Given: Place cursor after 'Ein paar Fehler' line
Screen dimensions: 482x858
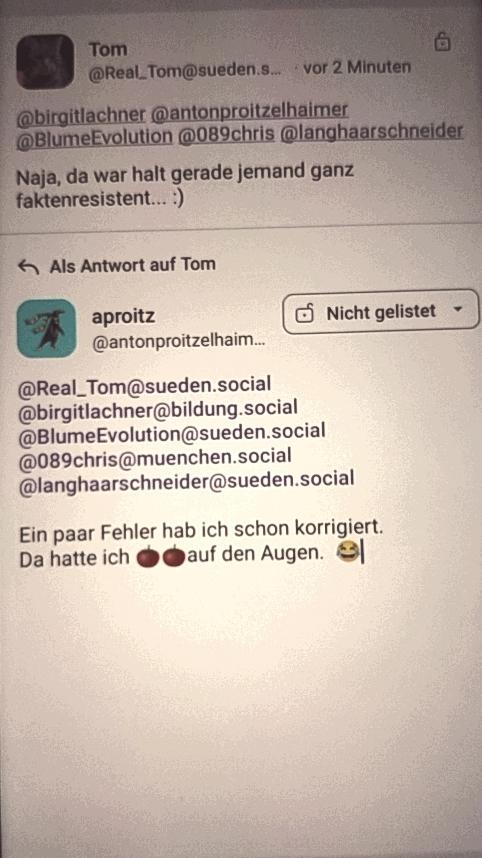Looking at the screenshot, I should (x=383, y=531).
